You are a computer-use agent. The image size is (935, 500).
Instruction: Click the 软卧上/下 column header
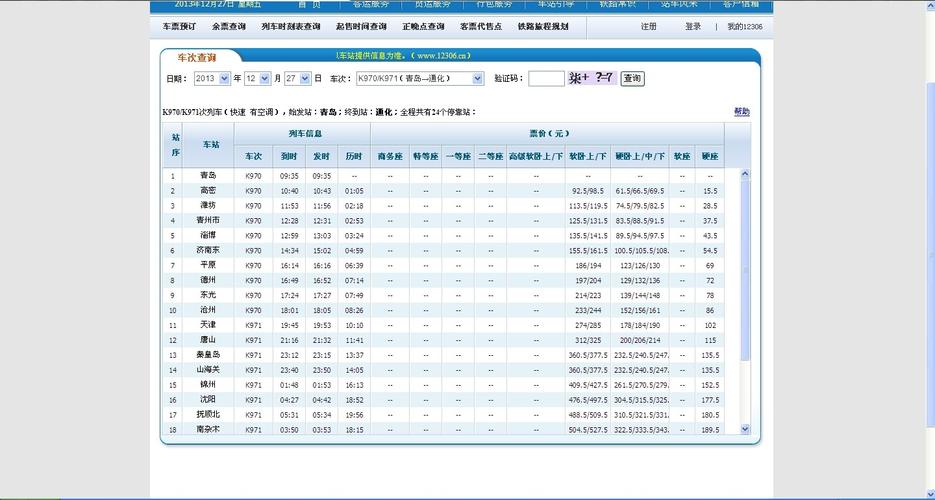(588, 157)
